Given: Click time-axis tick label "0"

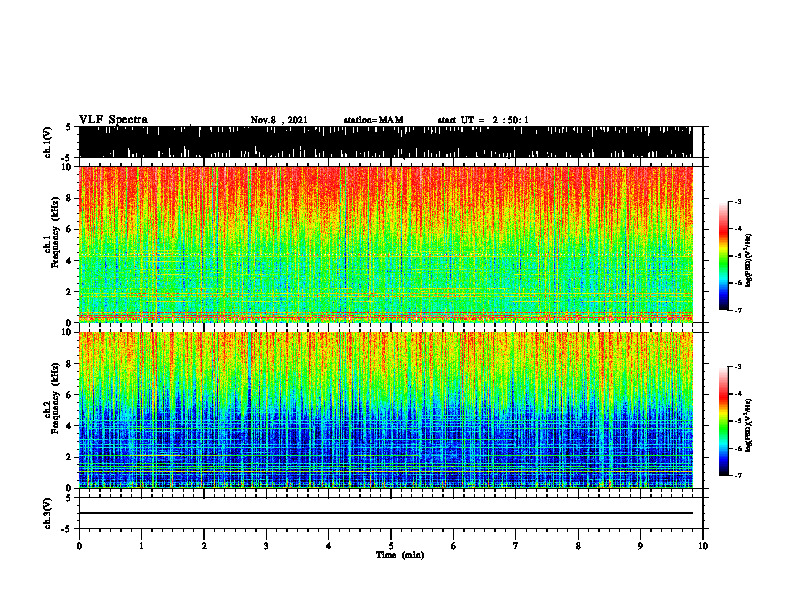Looking at the screenshot, I should click(79, 546).
